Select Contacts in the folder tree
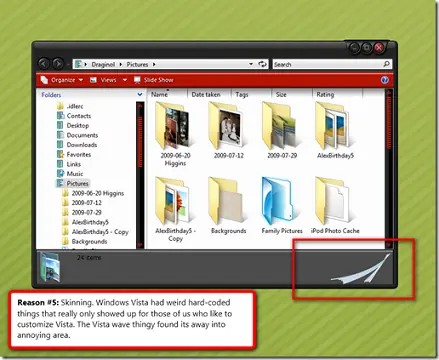The height and width of the screenshot is (360, 439). tap(74, 116)
